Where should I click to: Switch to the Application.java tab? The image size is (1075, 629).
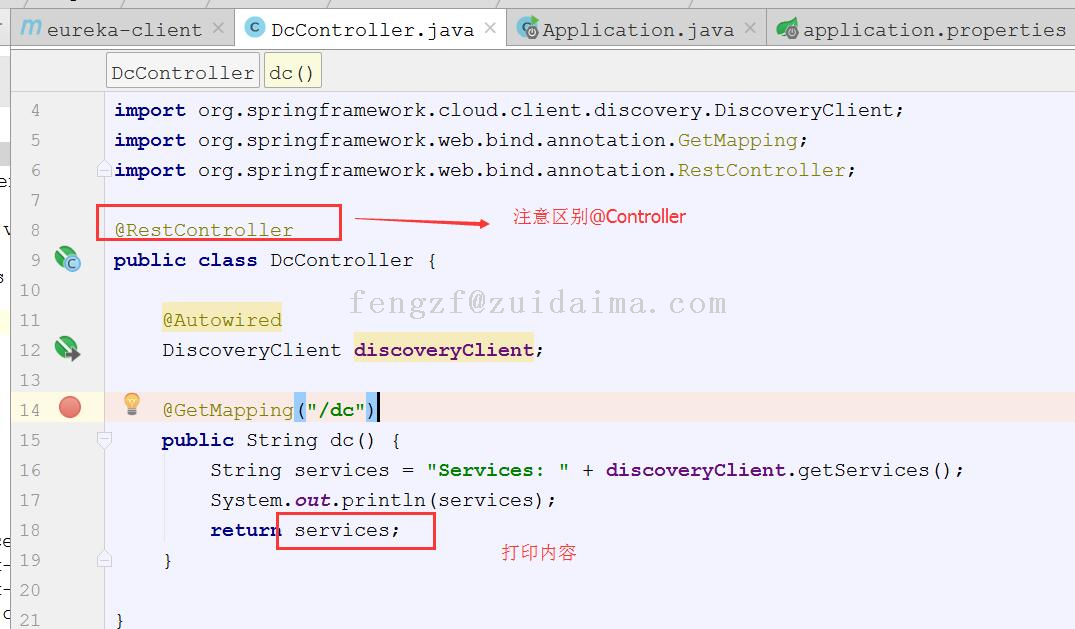pos(638,30)
